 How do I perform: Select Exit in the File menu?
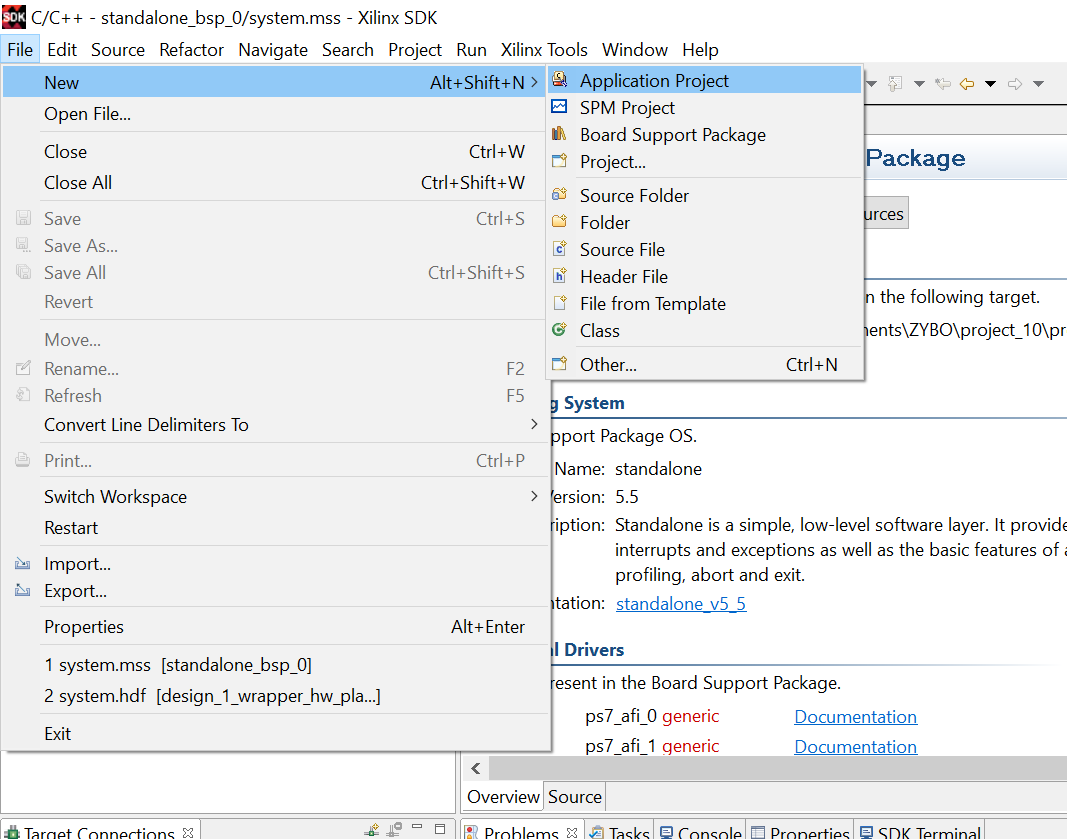click(275, 733)
